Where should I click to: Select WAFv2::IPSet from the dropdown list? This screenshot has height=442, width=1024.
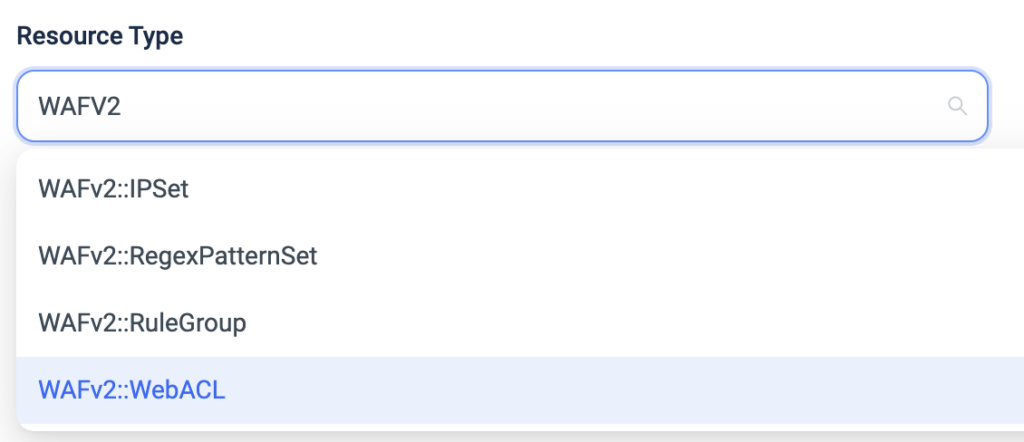click(x=520, y=189)
